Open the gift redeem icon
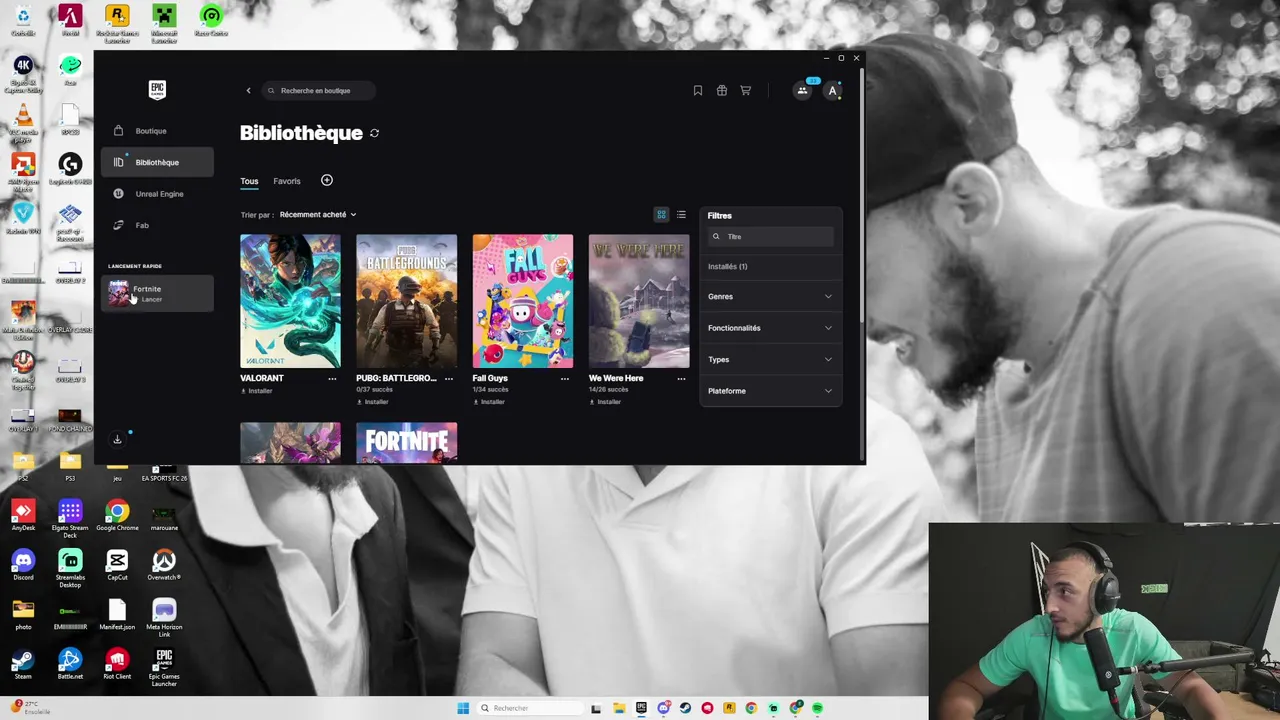 (722, 91)
